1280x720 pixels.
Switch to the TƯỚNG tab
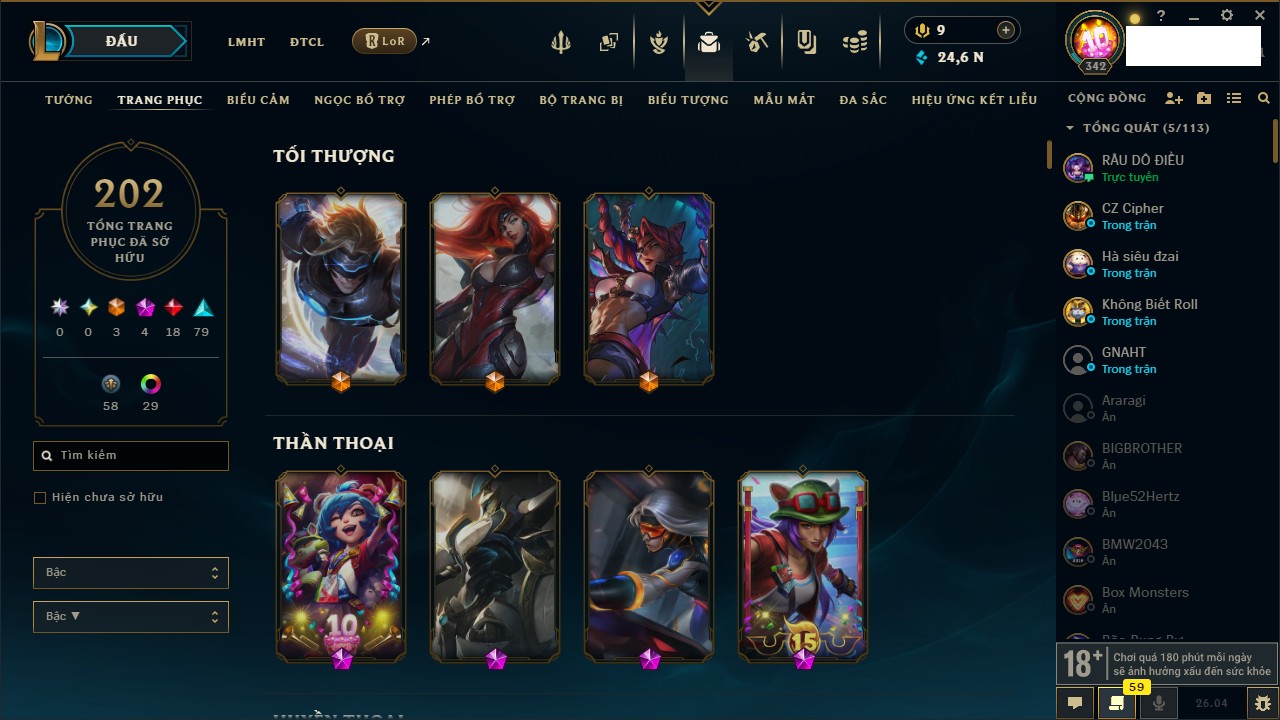(x=69, y=100)
